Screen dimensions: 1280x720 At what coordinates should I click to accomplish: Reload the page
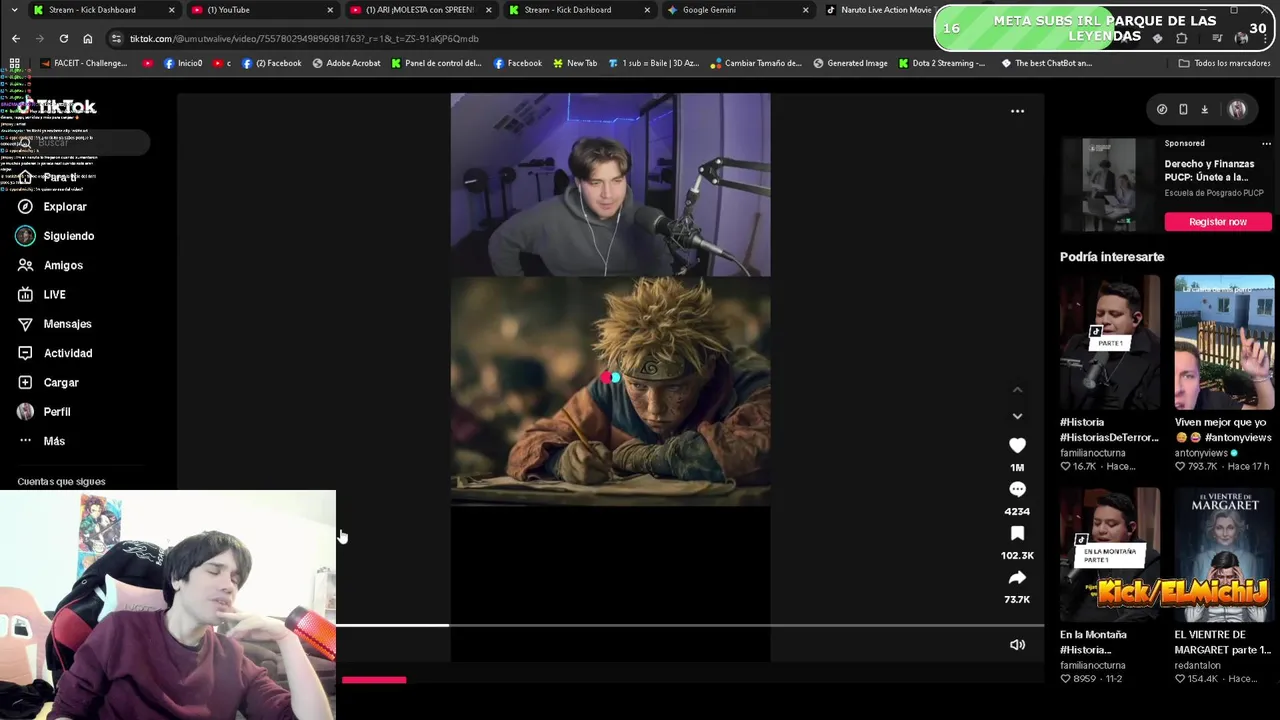point(64,38)
